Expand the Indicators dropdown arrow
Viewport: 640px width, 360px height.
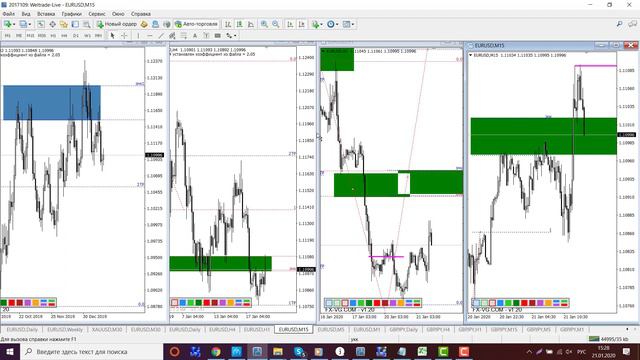(321, 24)
